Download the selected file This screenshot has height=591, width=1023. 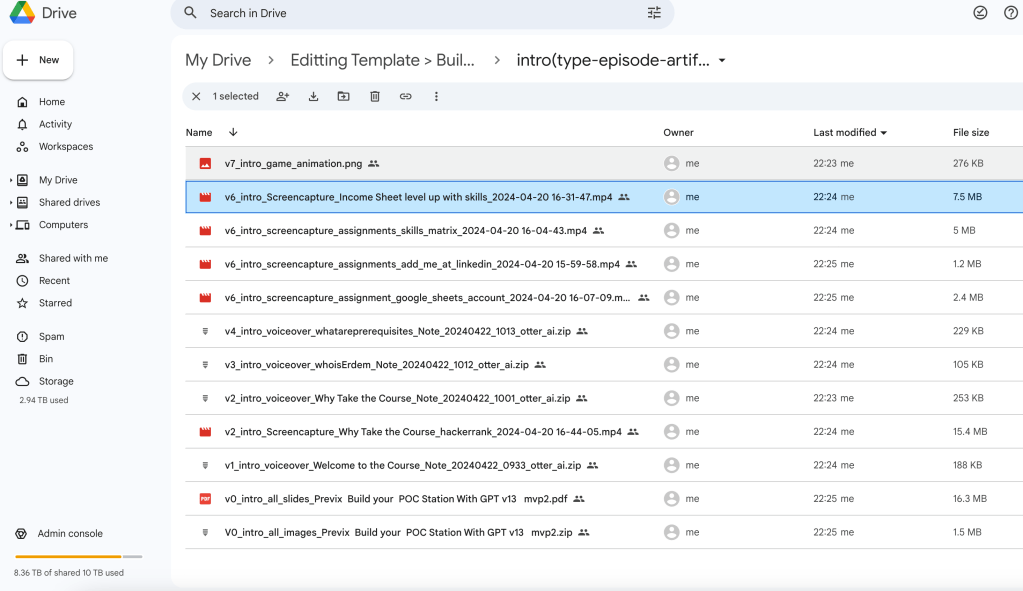(313, 97)
